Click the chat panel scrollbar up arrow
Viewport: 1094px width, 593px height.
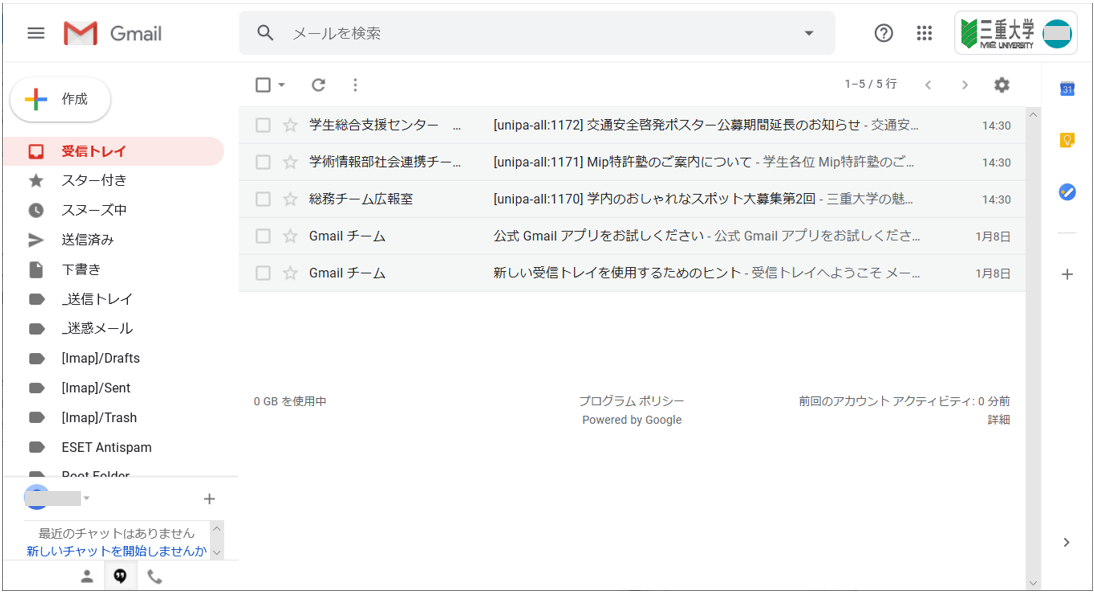tap(216, 529)
